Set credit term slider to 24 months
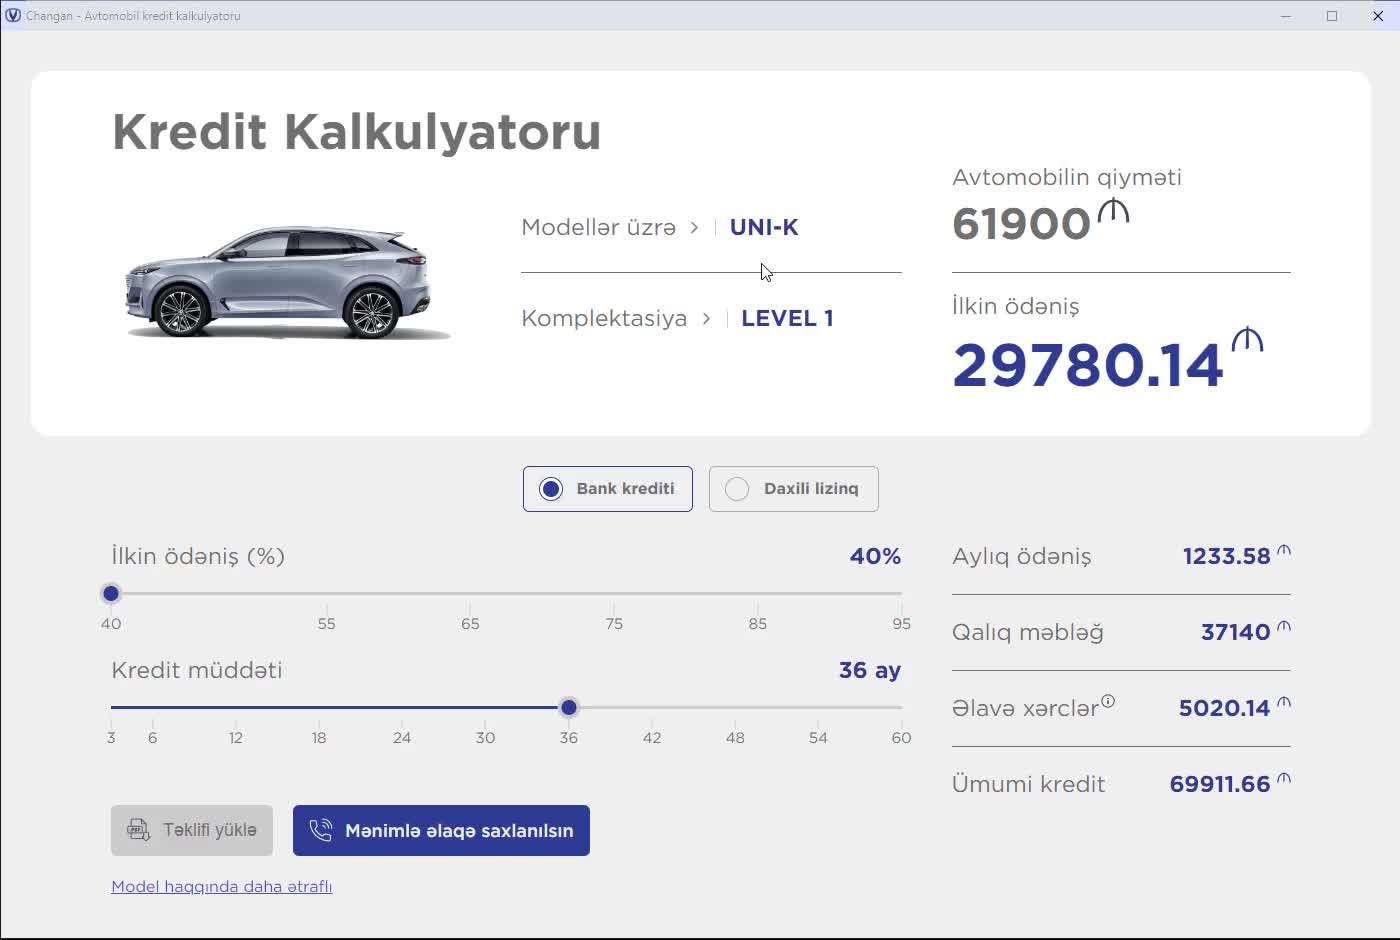Screen dimensions: 1400x940 coord(402,707)
